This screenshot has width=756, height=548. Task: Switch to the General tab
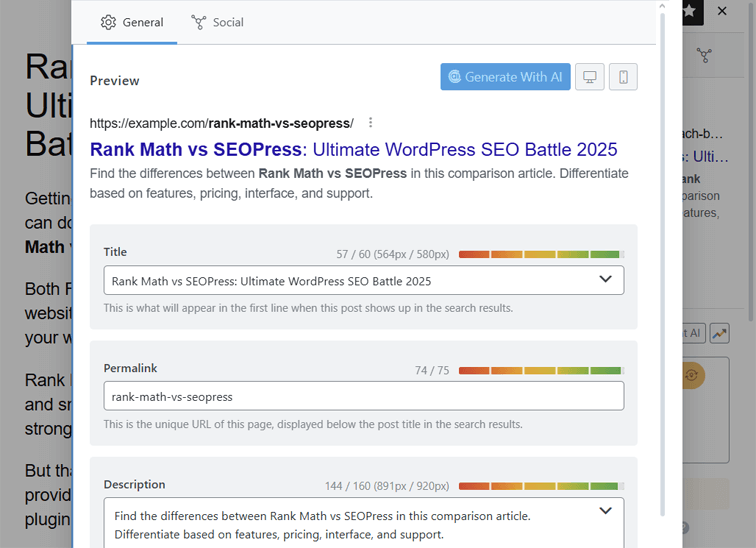[x=132, y=22]
